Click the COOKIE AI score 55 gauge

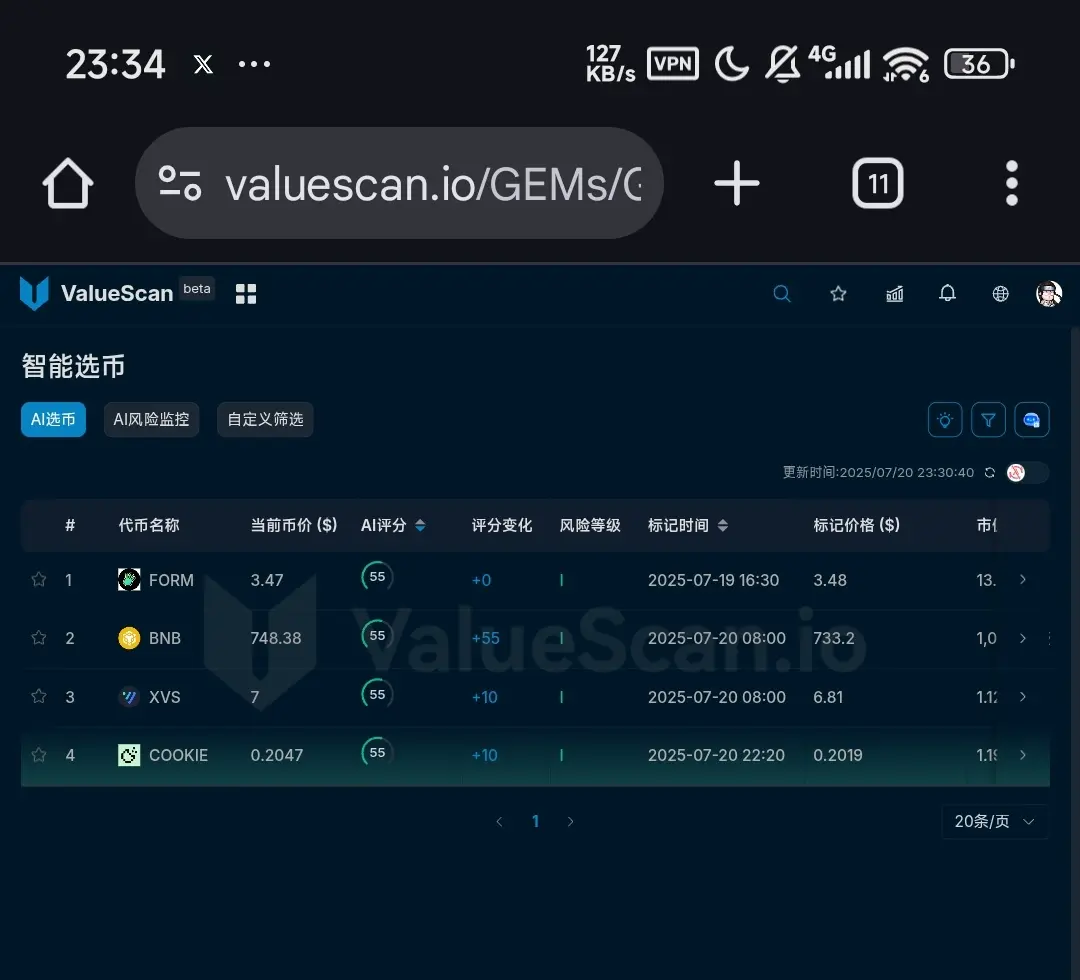pos(377,752)
